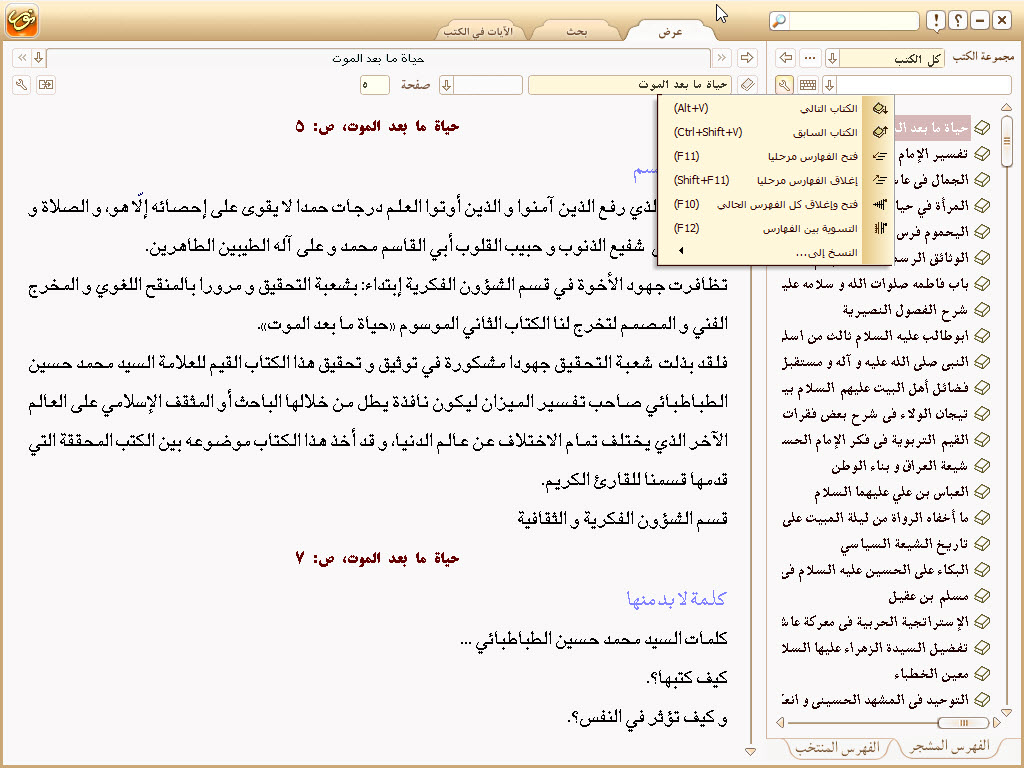Click the blue بسم link near the page top
The width and height of the screenshot is (1024, 768).
click(x=645, y=171)
